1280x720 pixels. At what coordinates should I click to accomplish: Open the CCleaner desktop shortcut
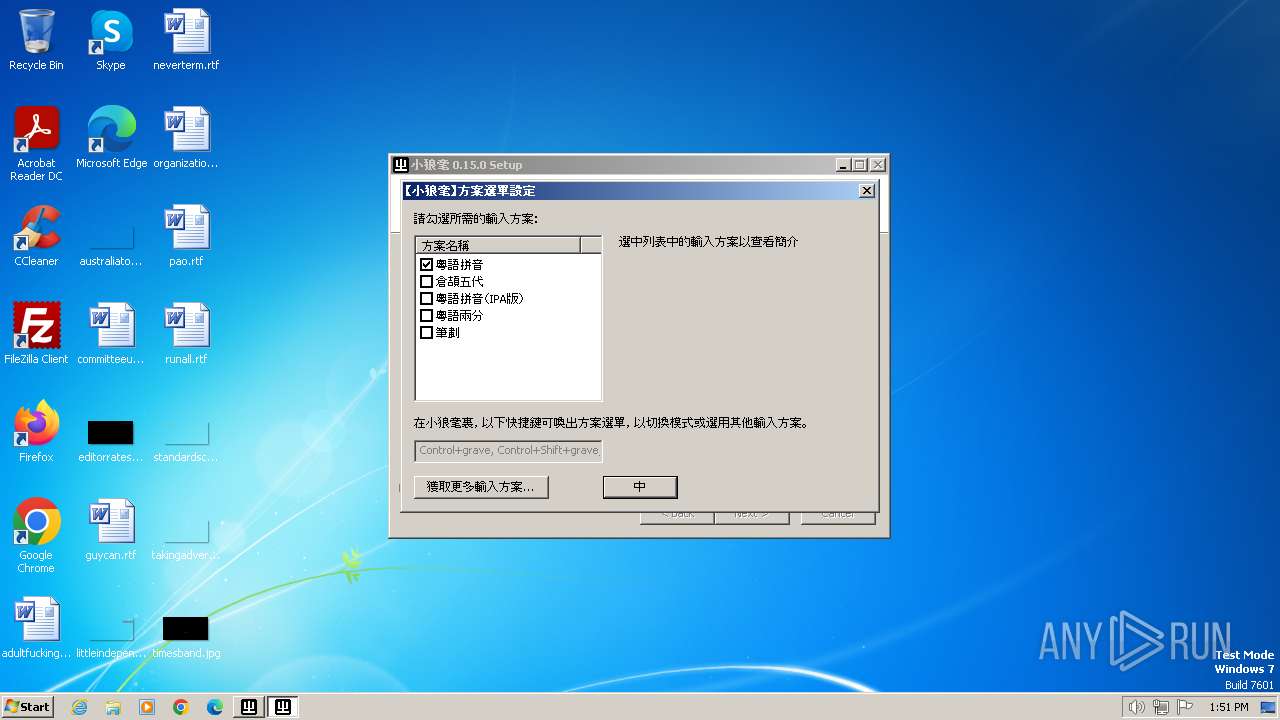pyautogui.click(x=36, y=236)
